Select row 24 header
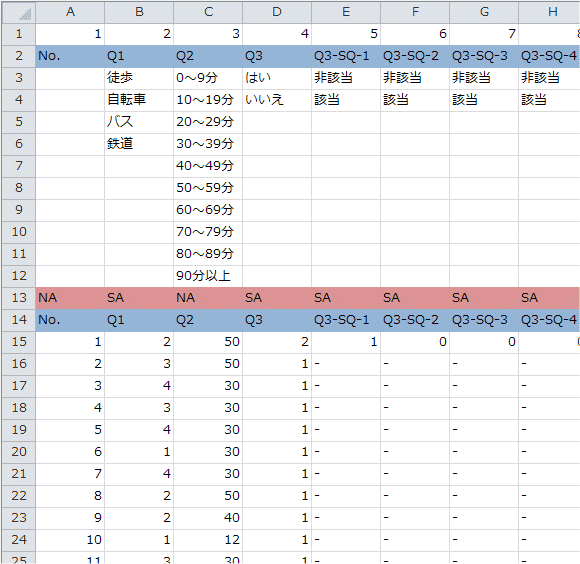The width and height of the screenshot is (580, 564). pos(18,540)
